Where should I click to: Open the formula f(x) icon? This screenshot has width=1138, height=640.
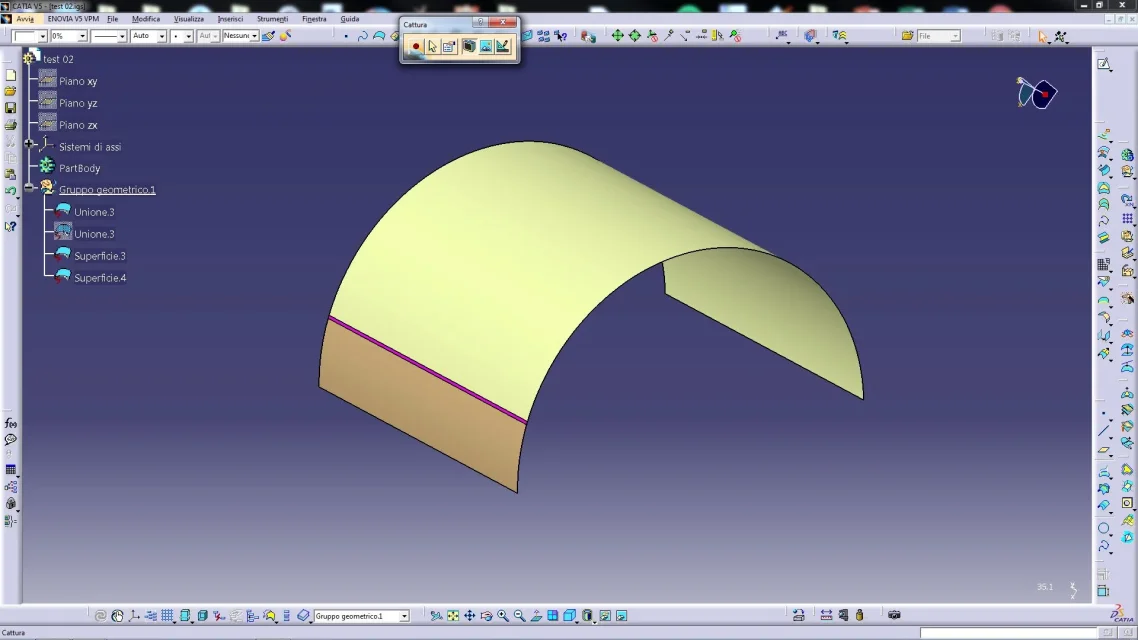[x=10, y=423]
